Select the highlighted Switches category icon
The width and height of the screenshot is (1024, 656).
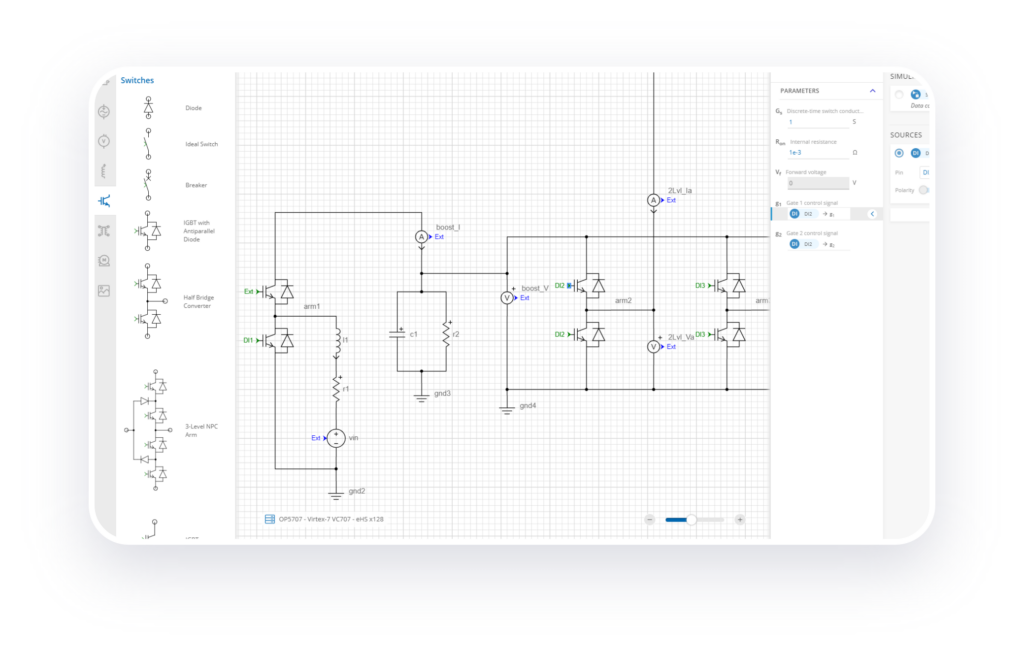pyautogui.click(x=104, y=201)
